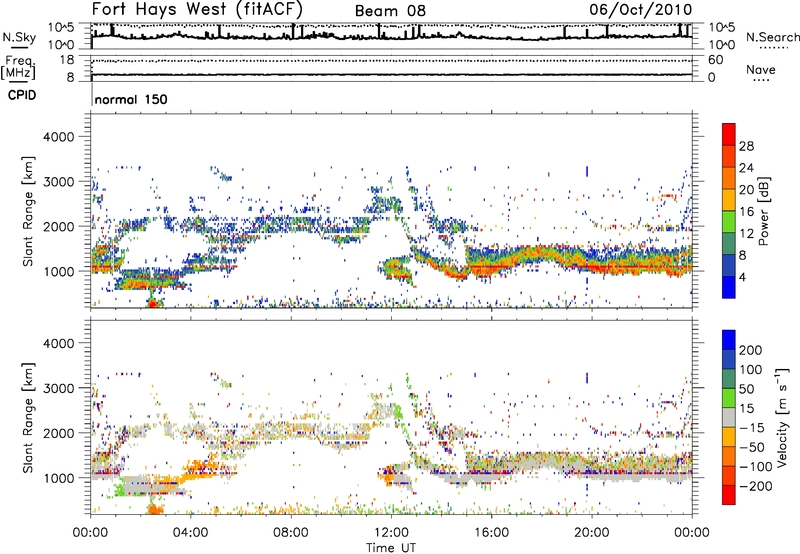Click the 'Slant Range [km]' label of the velocity panel

28,417
